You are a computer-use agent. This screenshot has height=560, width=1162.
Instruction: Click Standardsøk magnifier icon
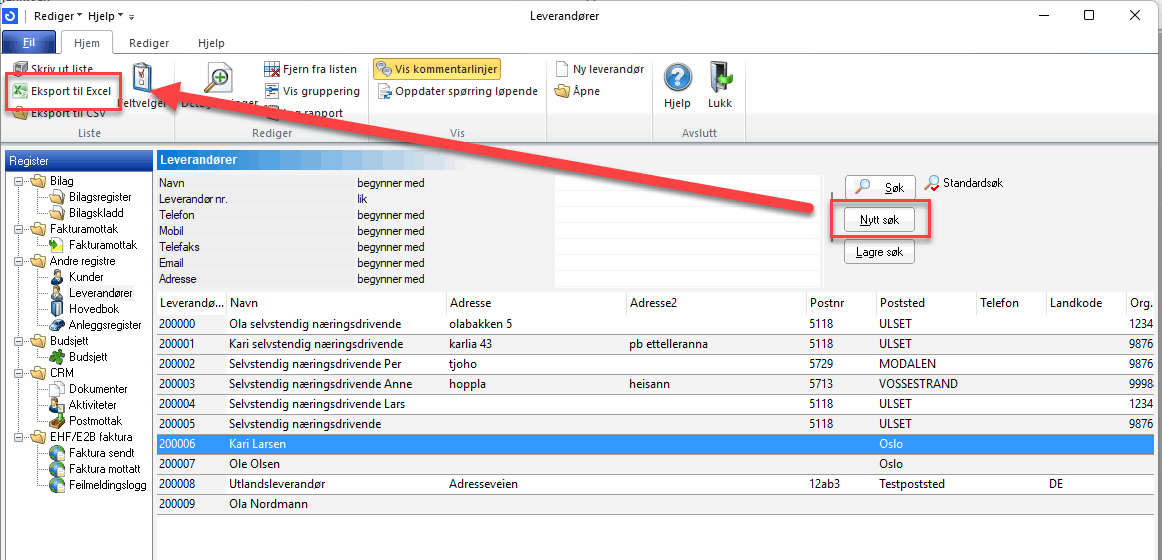click(932, 183)
